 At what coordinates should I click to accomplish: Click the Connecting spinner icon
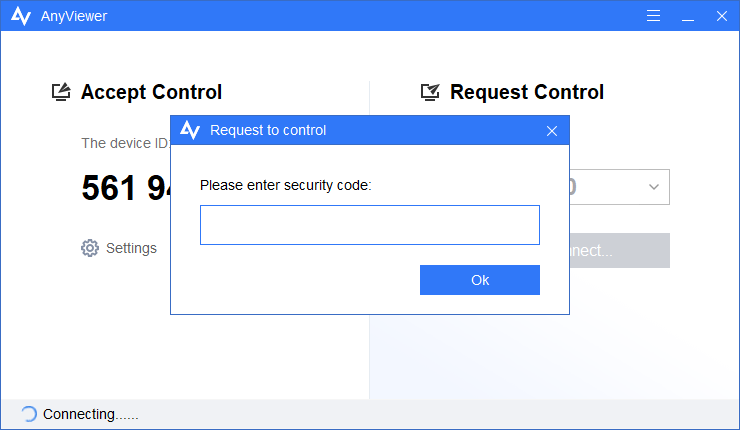(x=28, y=414)
